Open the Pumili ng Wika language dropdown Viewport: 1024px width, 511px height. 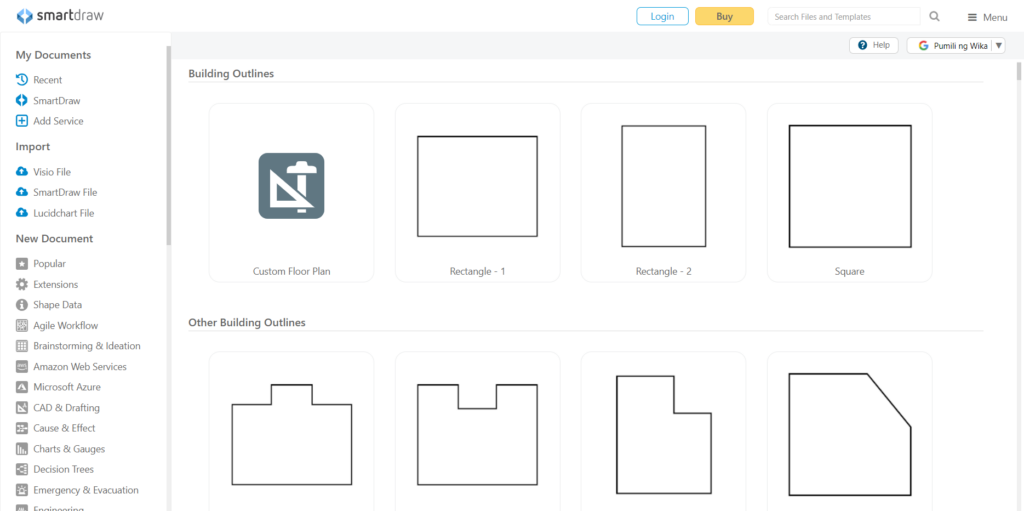point(955,46)
